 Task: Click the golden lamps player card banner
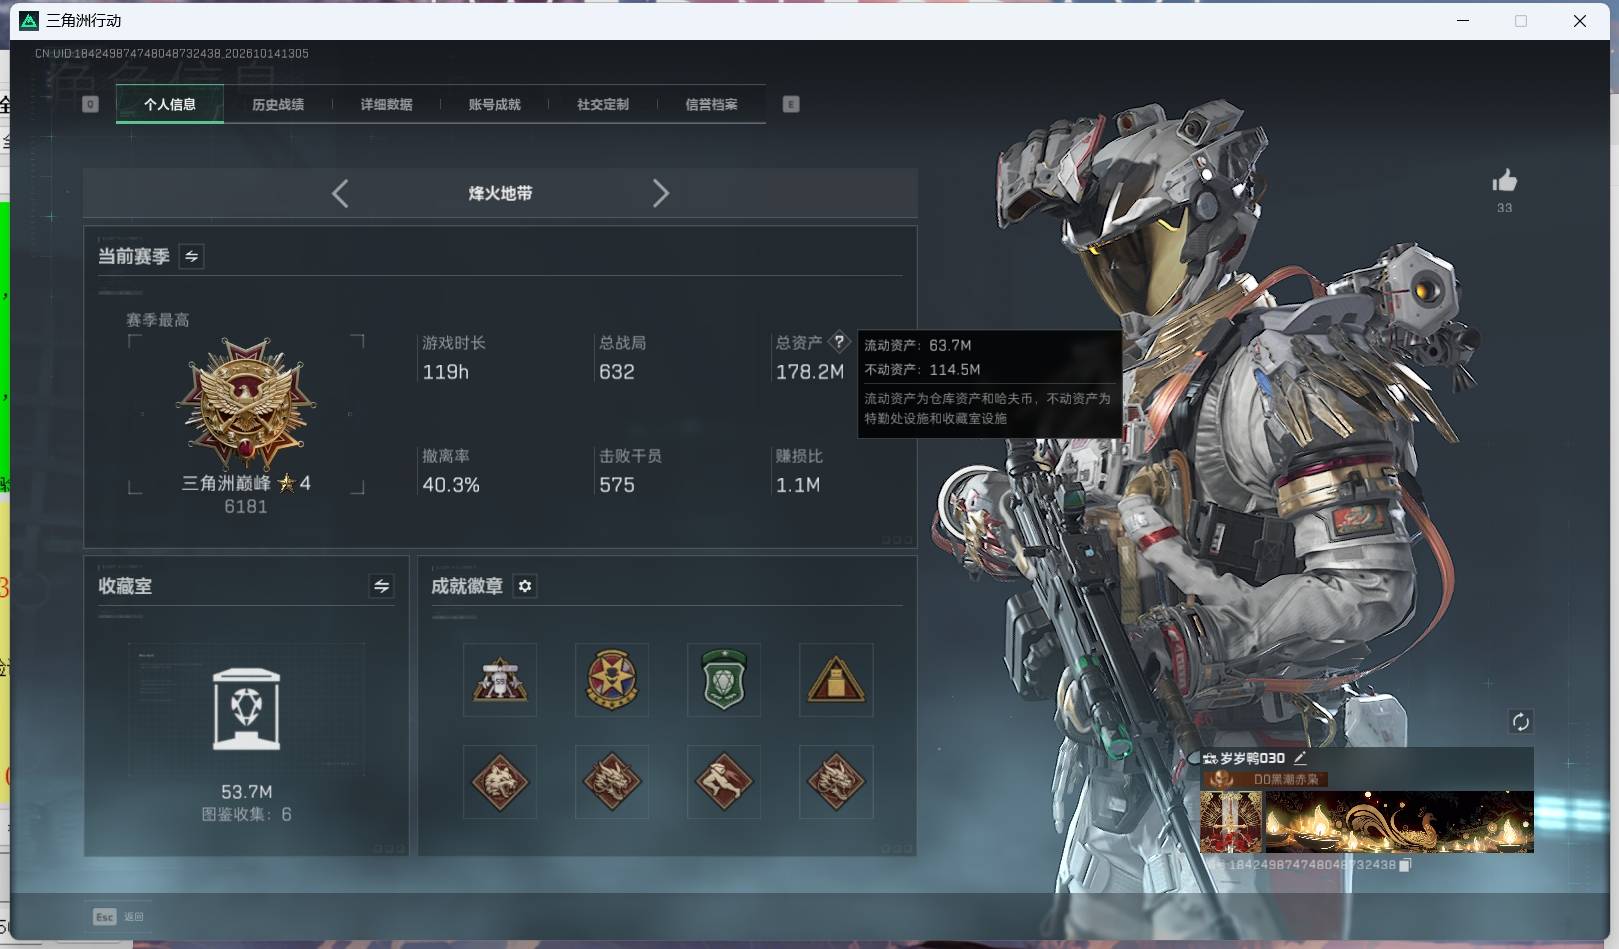point(1399,822)
